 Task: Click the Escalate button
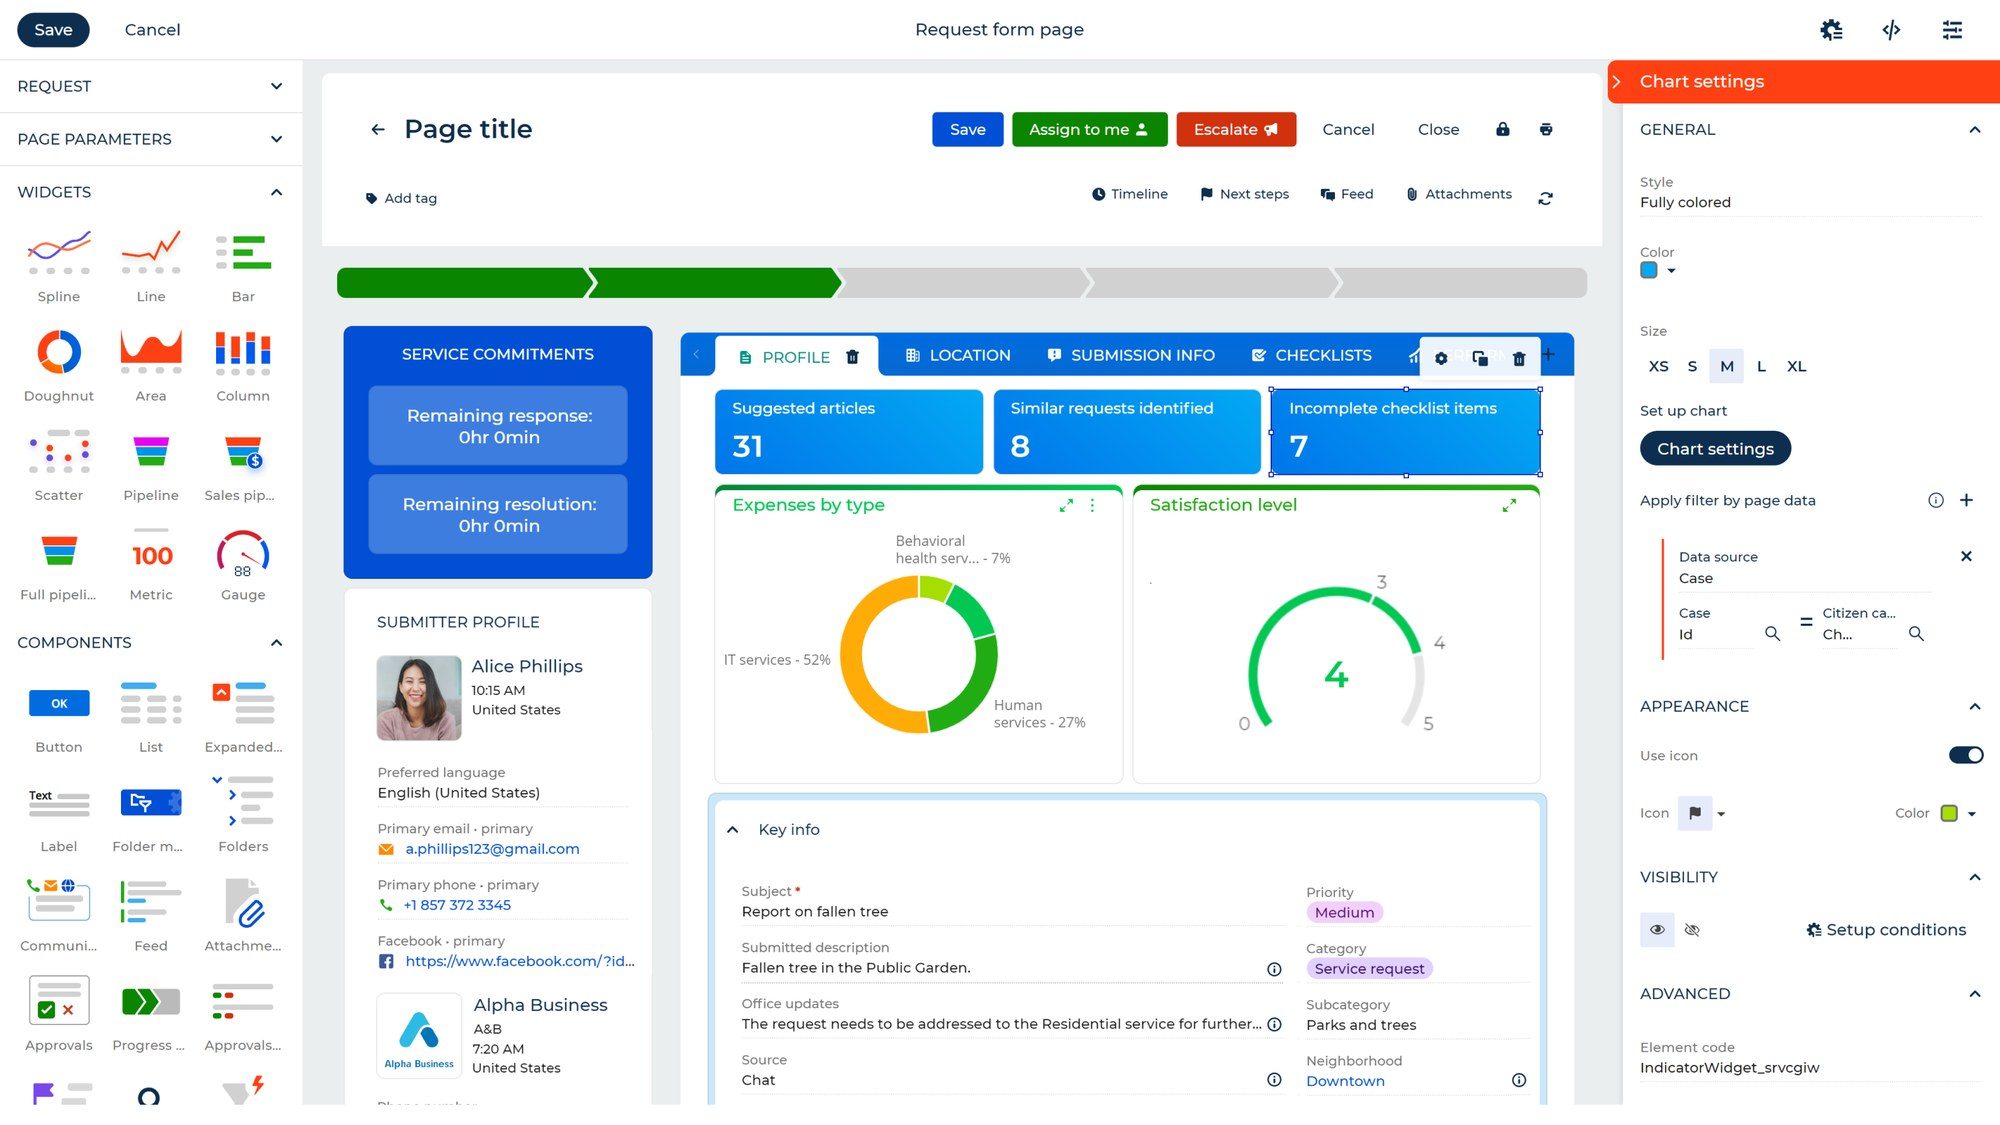[x=1236, y=129]
